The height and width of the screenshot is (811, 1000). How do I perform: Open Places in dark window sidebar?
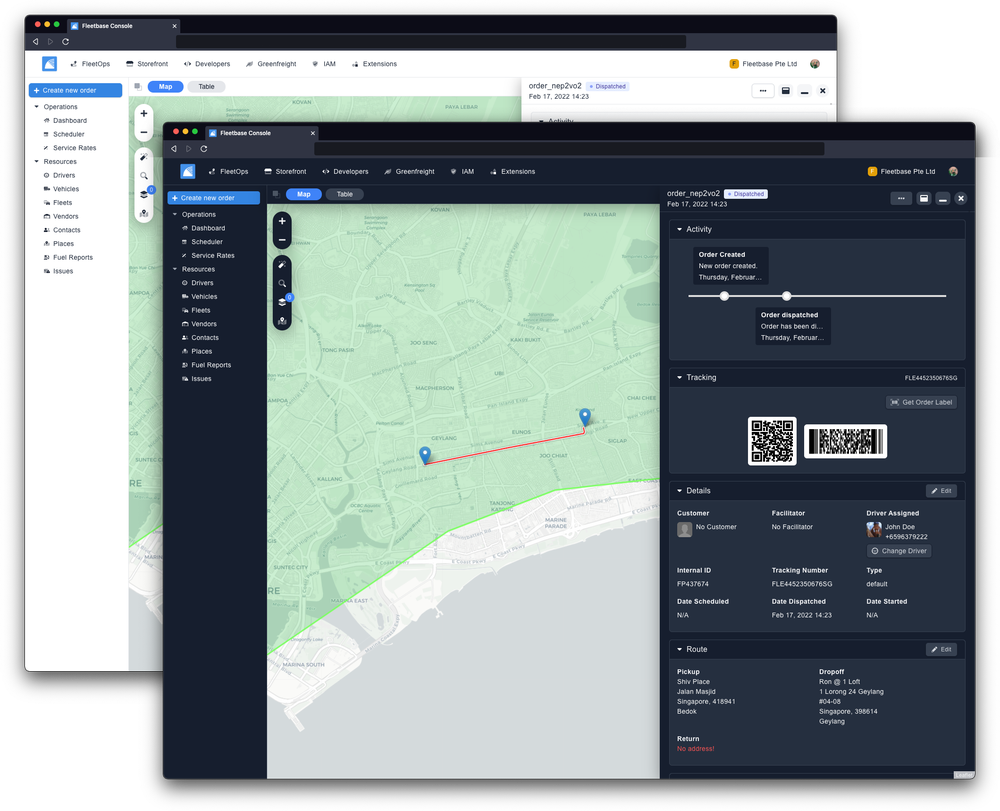pyautogui.click(x=197, y=351)
